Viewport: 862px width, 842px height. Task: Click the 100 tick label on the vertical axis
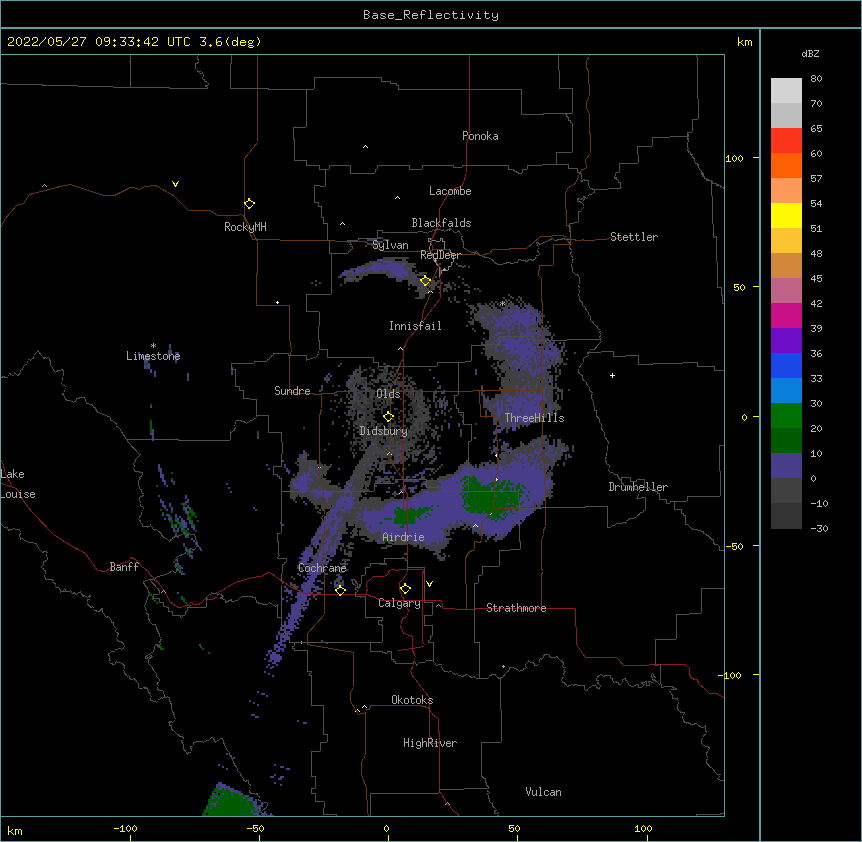pyautogui.click(x=734, y=158)
